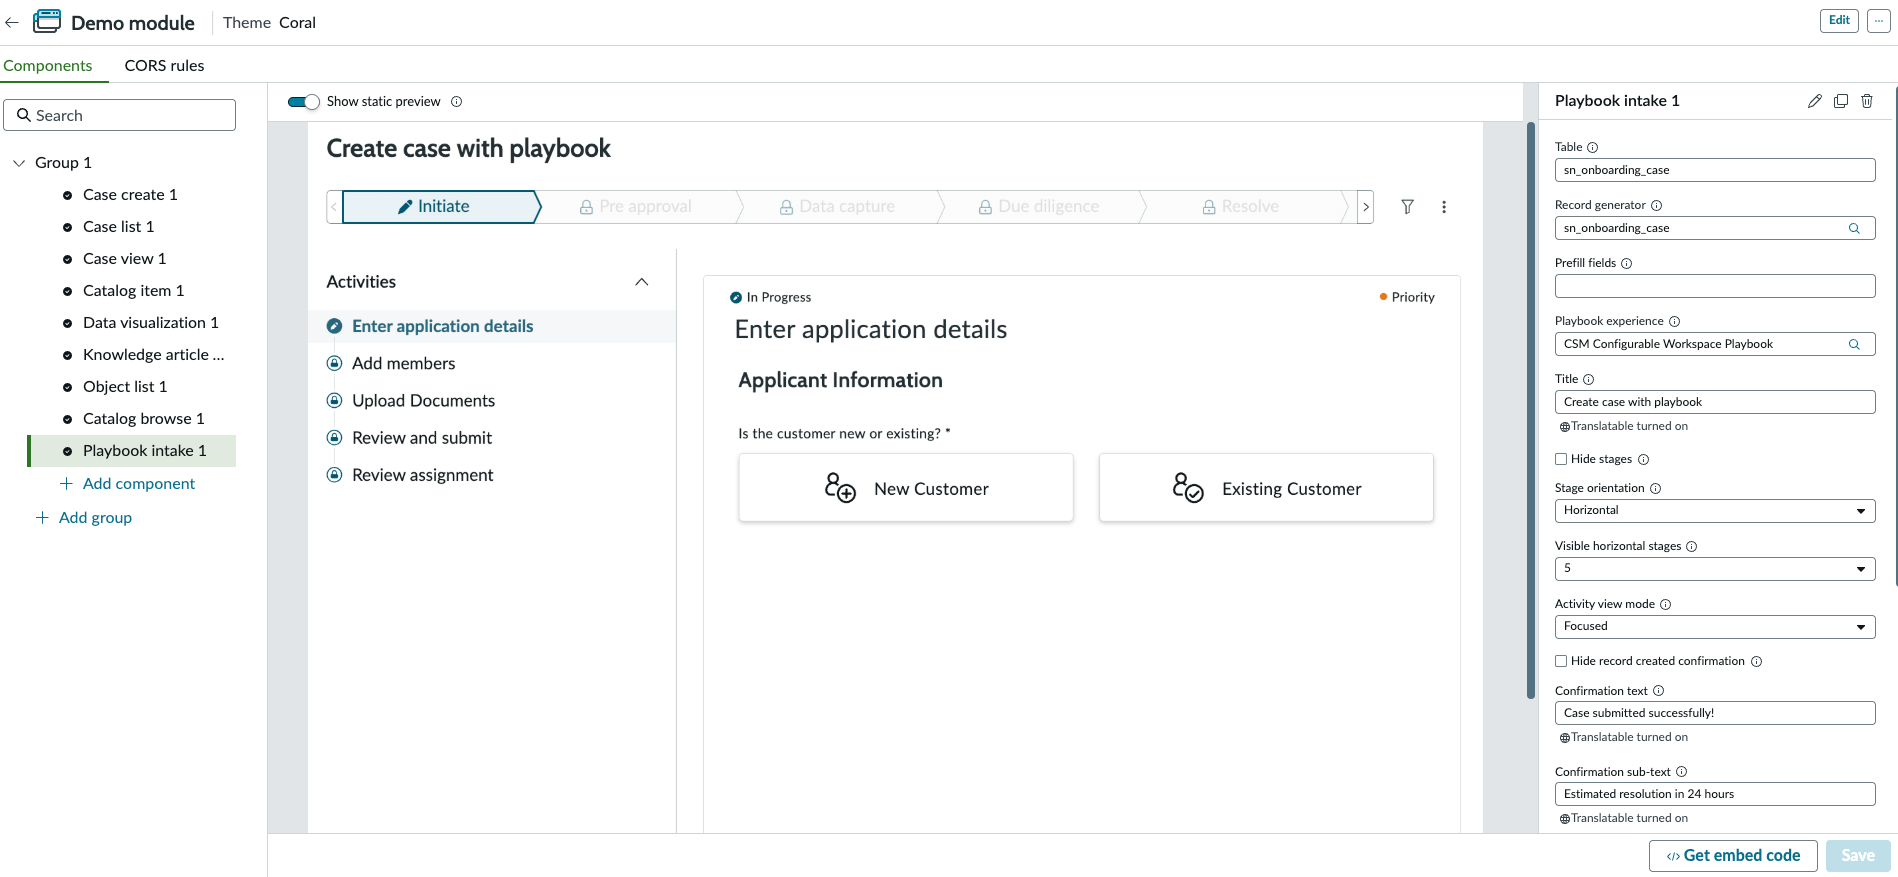Open the more options ellipsis beside Edit
The height and width of the screenshot is (877, 1898).
(x=1879, y=21)
